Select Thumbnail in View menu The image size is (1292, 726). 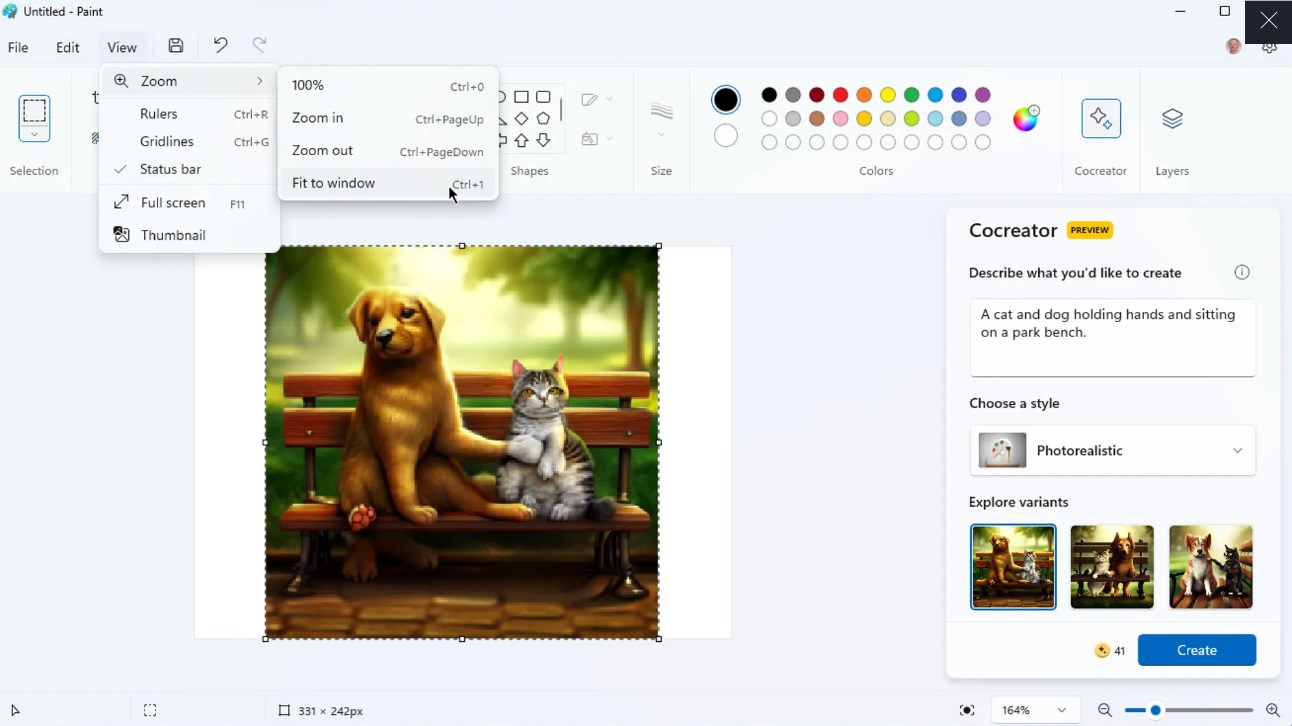[x=189, y=235]
